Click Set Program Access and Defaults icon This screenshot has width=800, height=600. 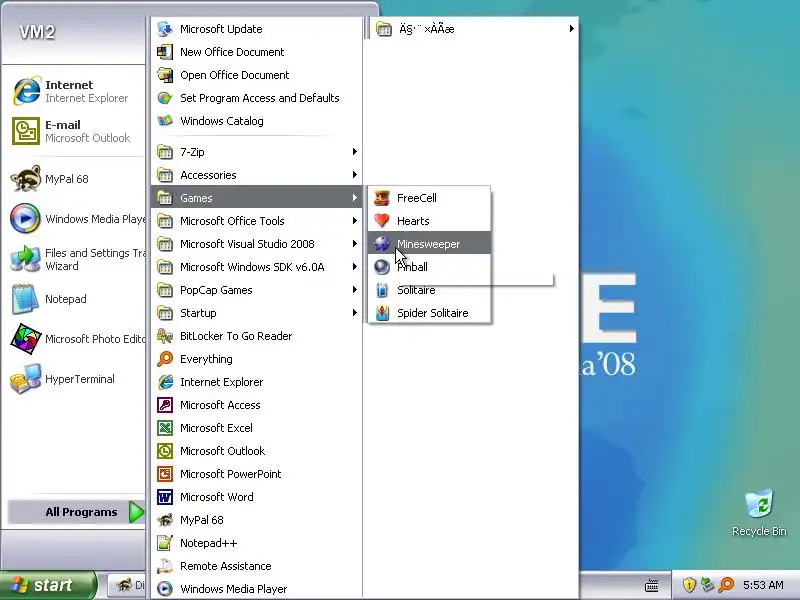pos(165,98)
